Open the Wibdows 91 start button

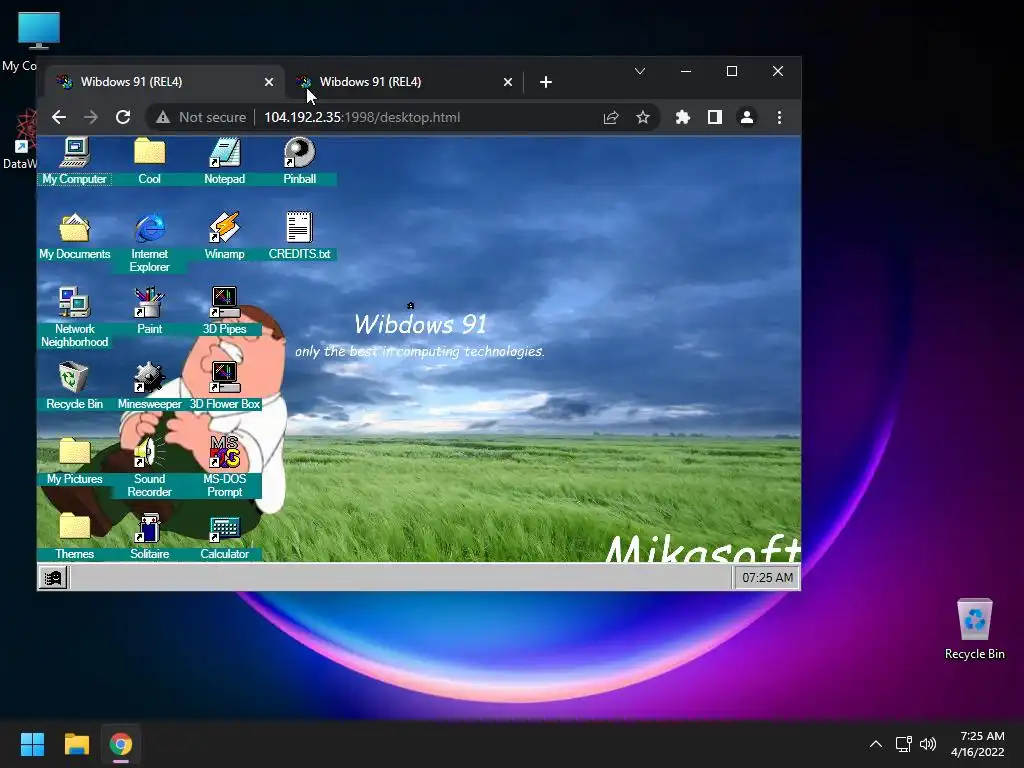(x=53, y=578)
